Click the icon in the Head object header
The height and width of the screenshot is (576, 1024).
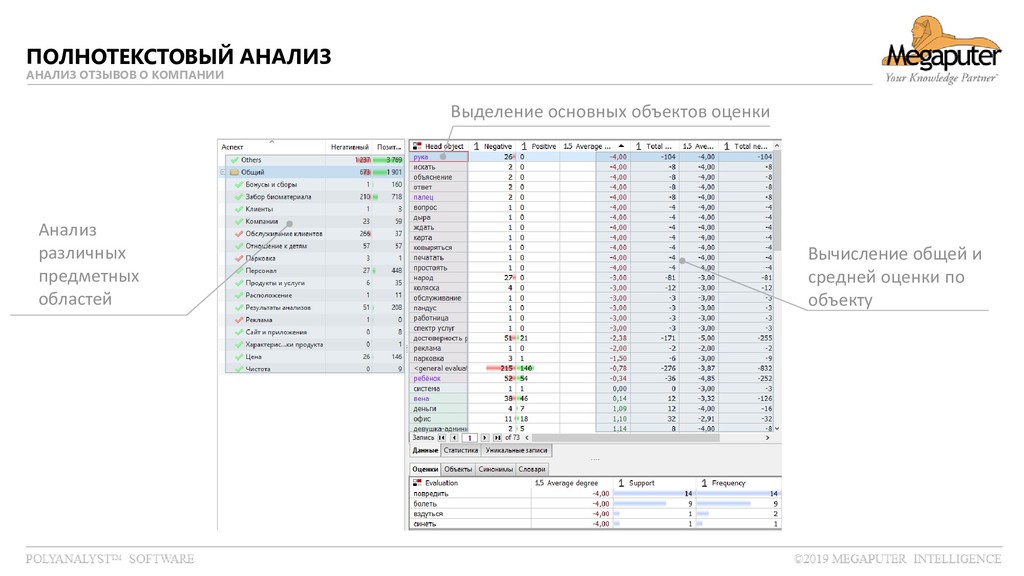[417, 146]
